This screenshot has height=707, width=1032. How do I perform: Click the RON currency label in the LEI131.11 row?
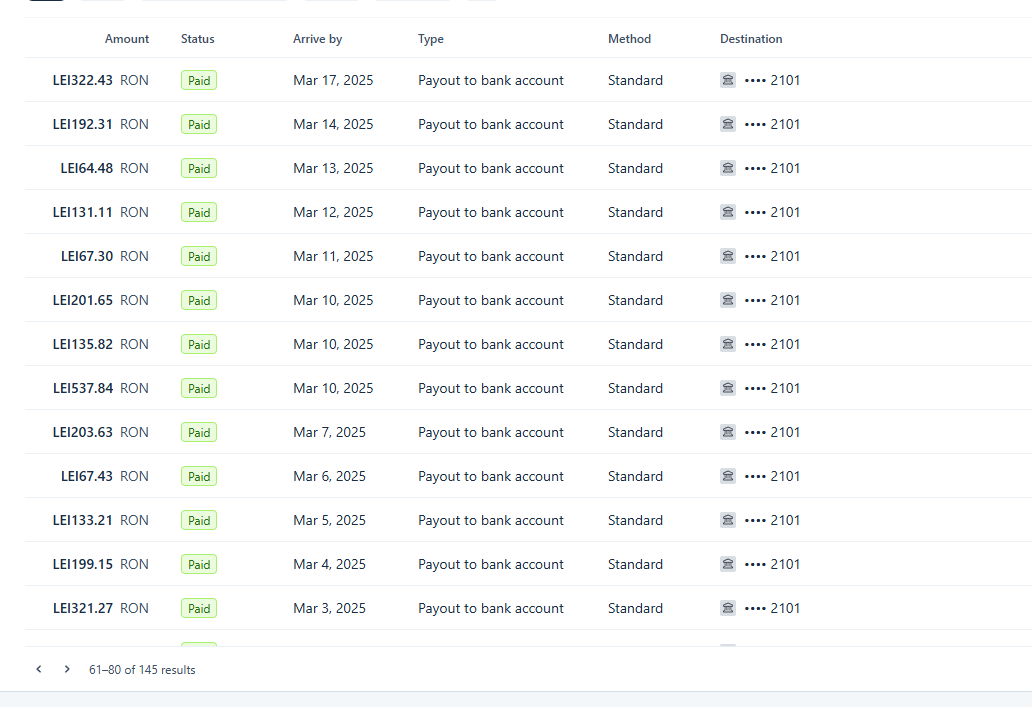(x=134, y=213)
